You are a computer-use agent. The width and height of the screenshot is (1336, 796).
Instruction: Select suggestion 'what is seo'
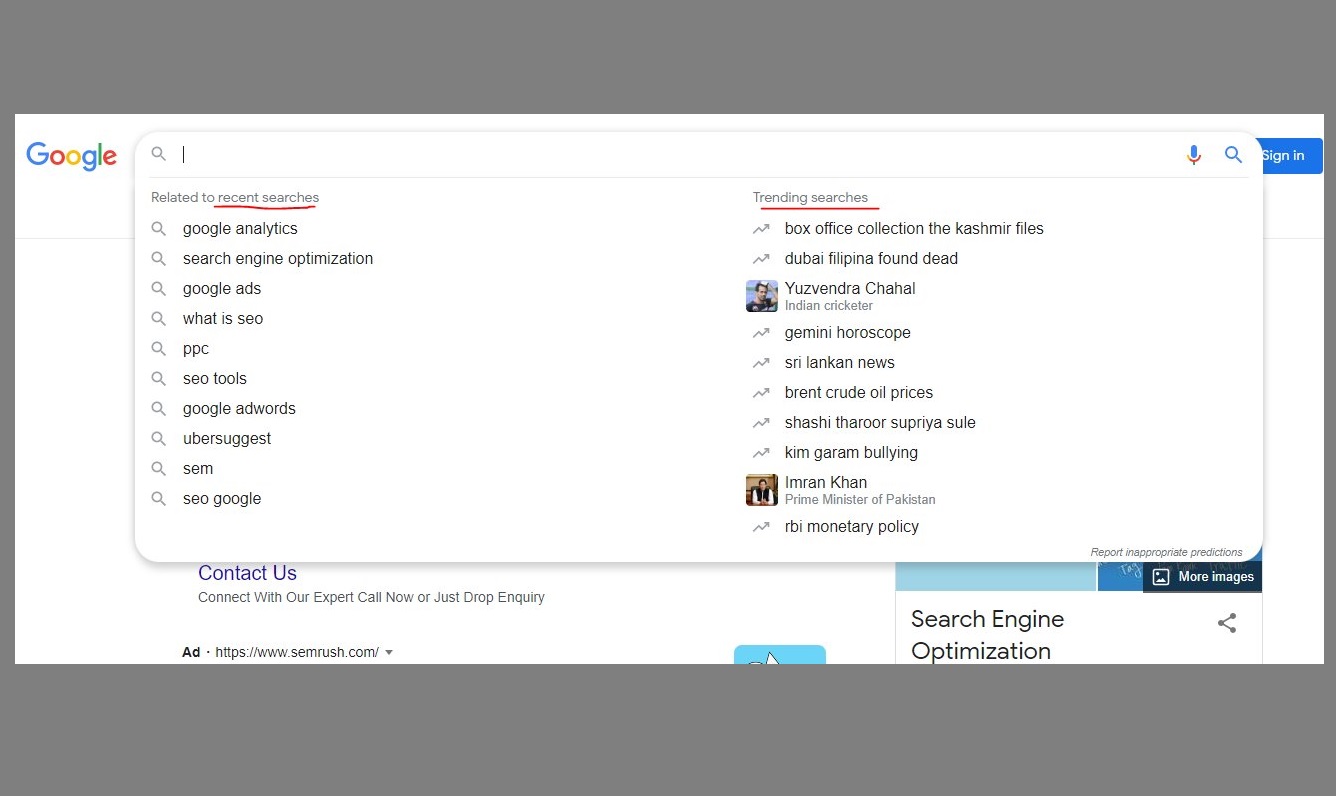tap(223, 318)
